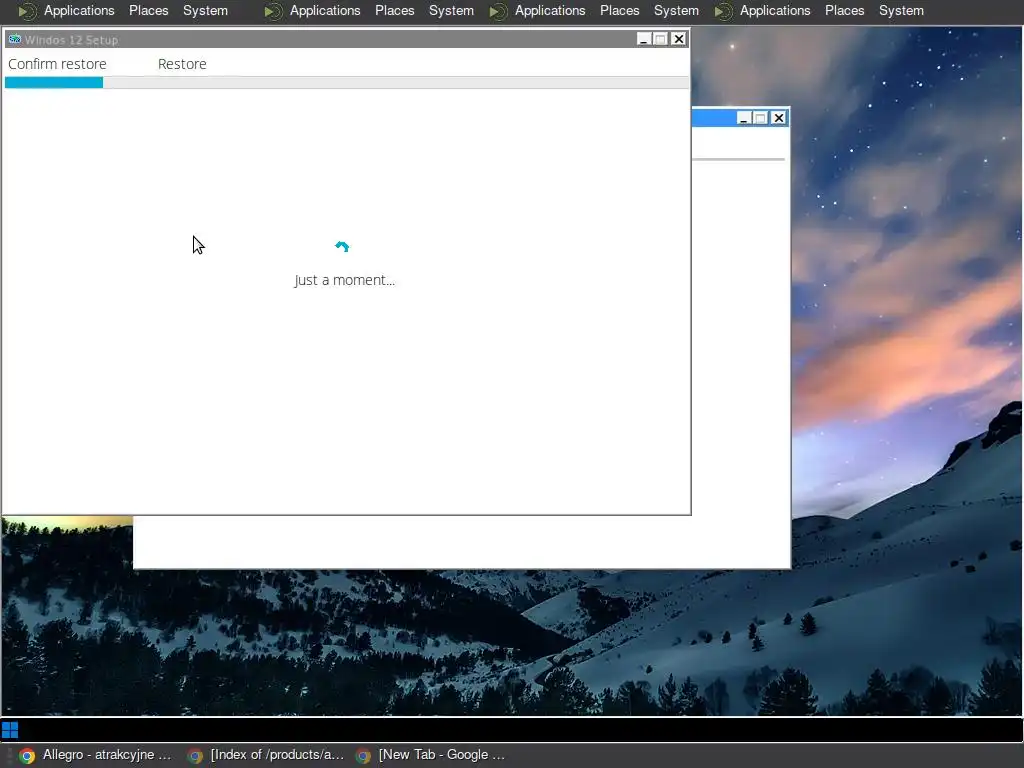
Task: Click the third Applications menu logo icon
Action: (x=498, y=11)
